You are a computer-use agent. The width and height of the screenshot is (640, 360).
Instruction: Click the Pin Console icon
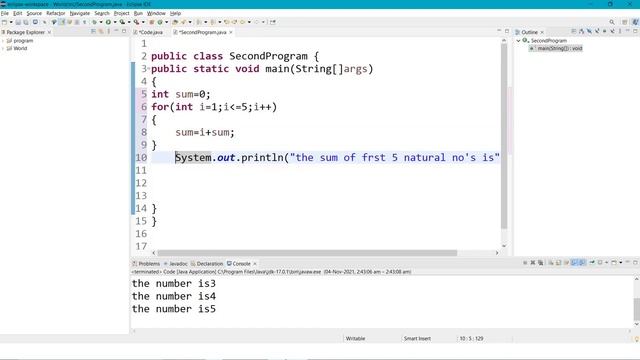tap(592, 263)
